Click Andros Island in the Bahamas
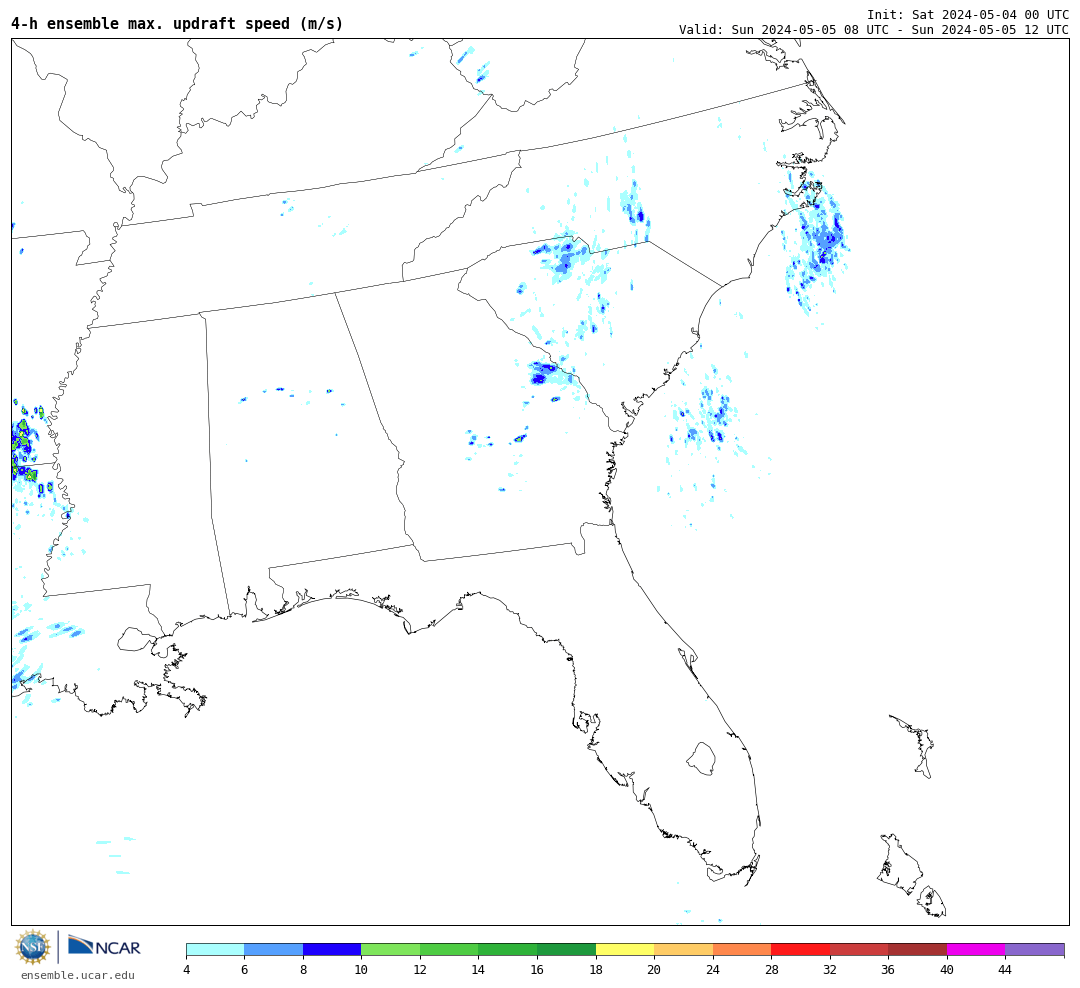Image resolution: width=1080 pixels, height=988 pixels. click(900, 863)
